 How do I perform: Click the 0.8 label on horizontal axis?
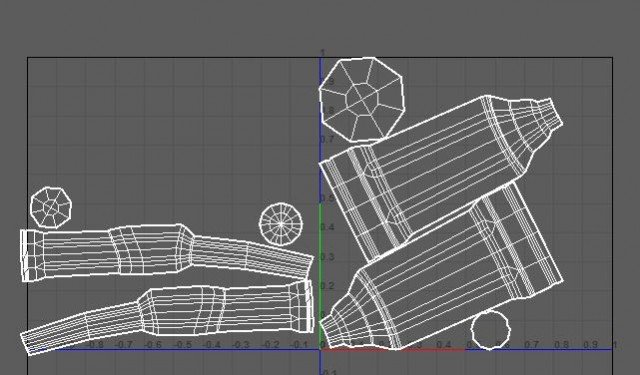point(561,345)
